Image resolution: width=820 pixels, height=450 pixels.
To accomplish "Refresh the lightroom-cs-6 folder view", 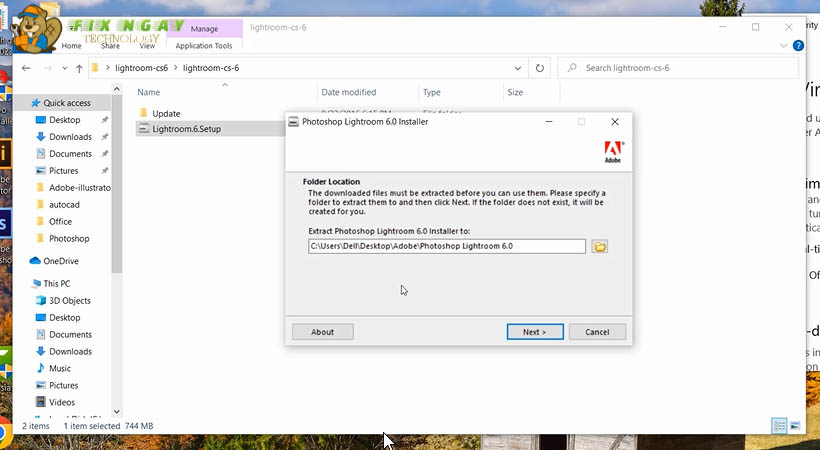I will point(540,68).
